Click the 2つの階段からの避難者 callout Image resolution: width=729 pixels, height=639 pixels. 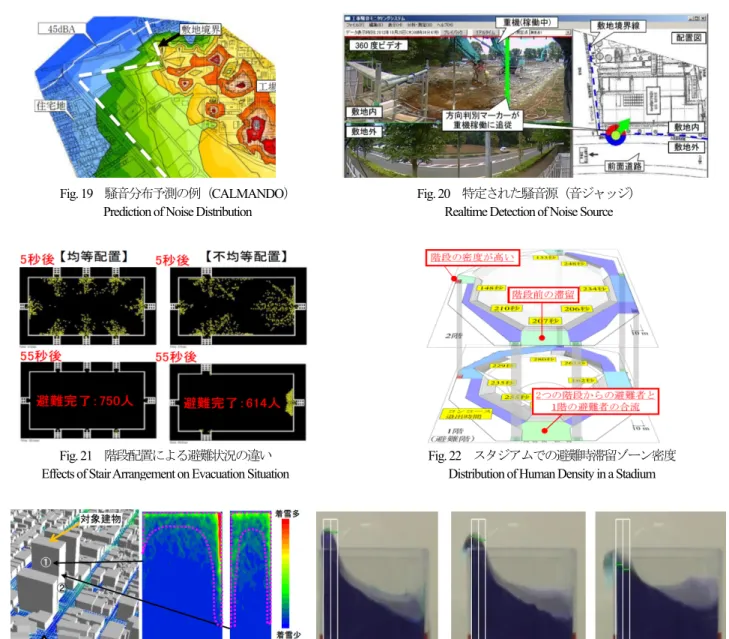pos(595,401)
